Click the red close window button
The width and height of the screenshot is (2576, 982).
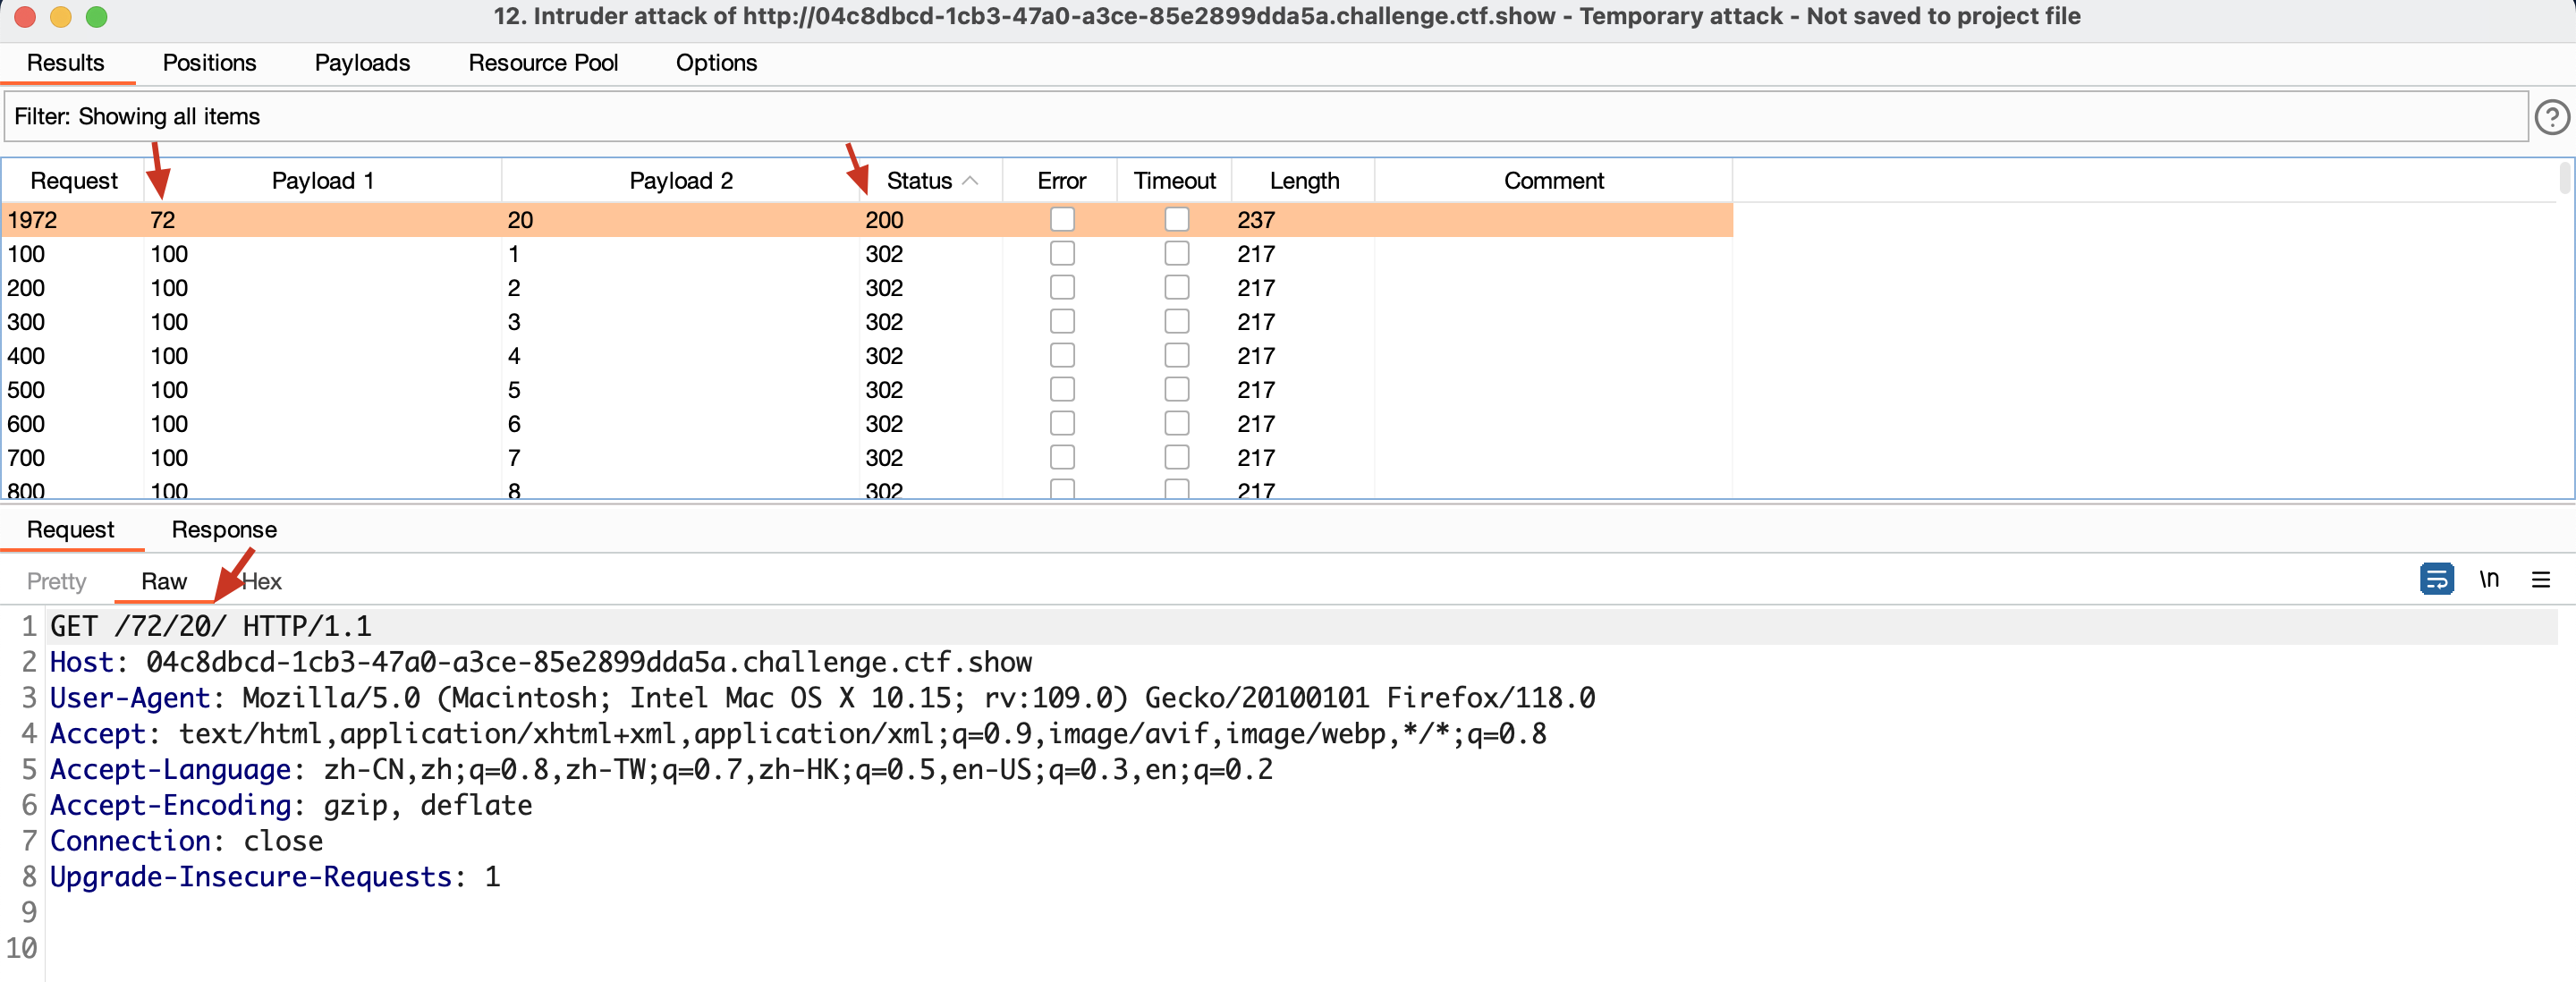[25, 17]
